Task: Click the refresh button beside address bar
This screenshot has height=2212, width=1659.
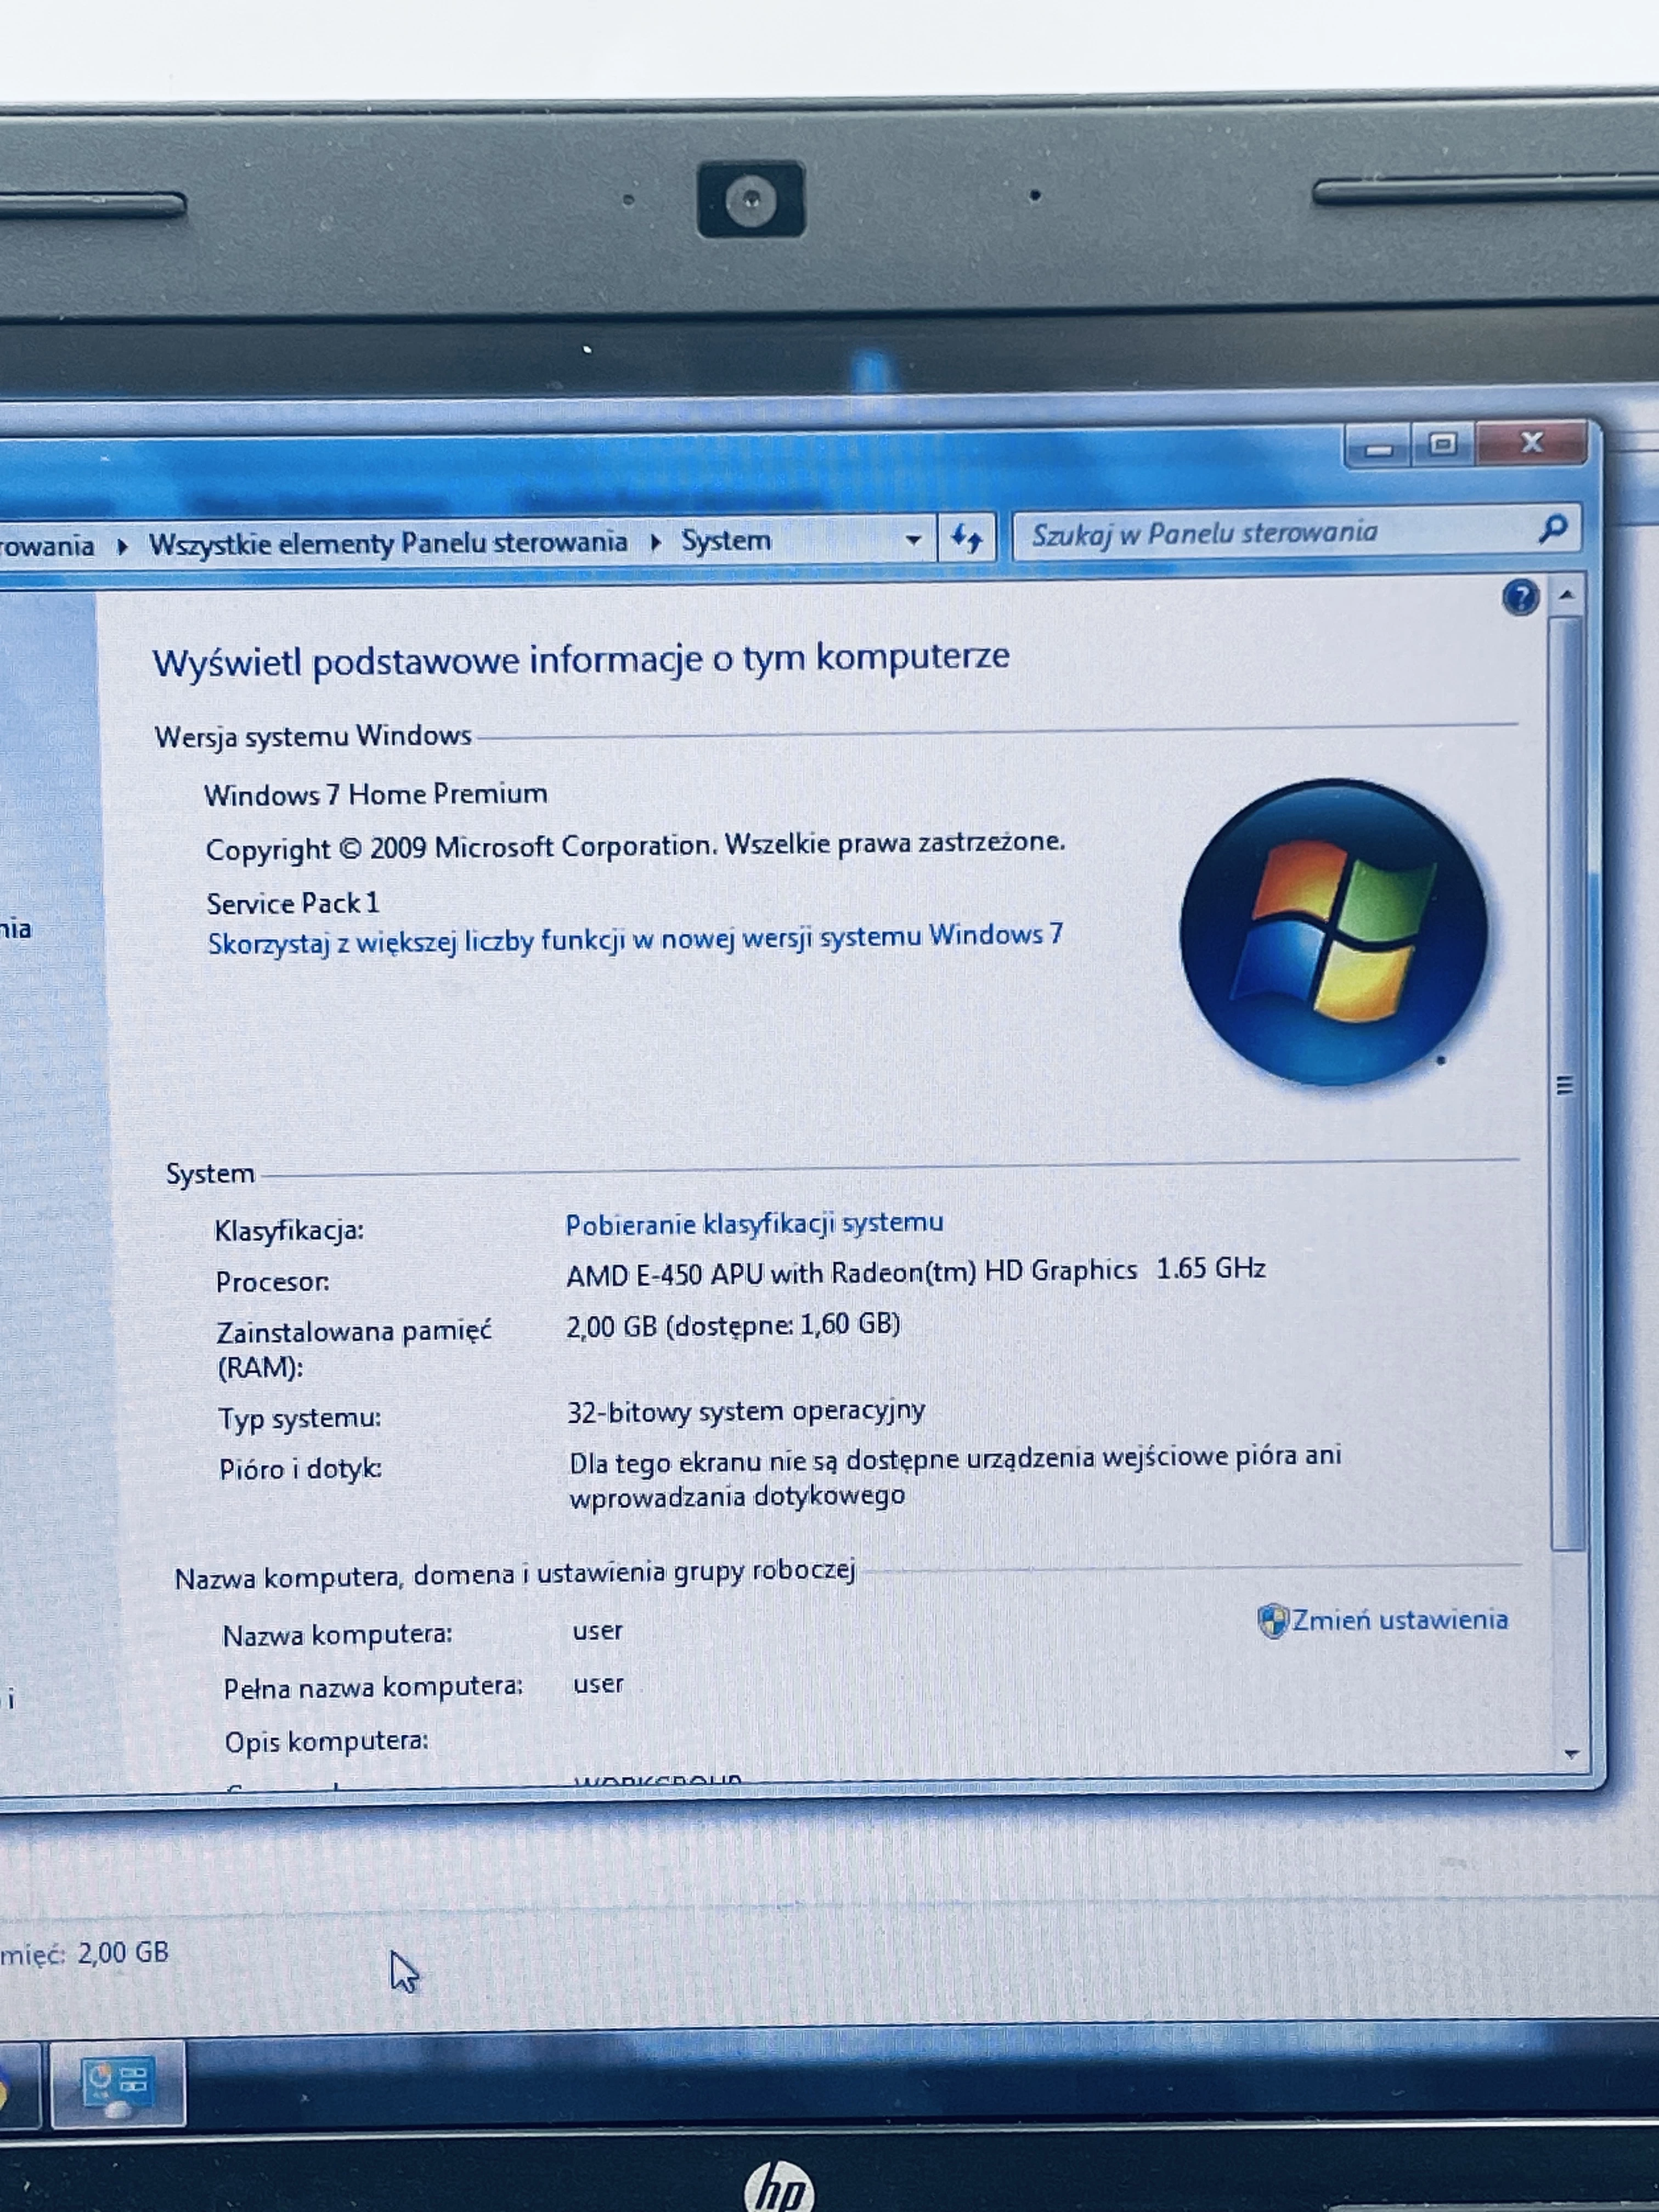Action: pyautogui.click(x=966, y=539)
